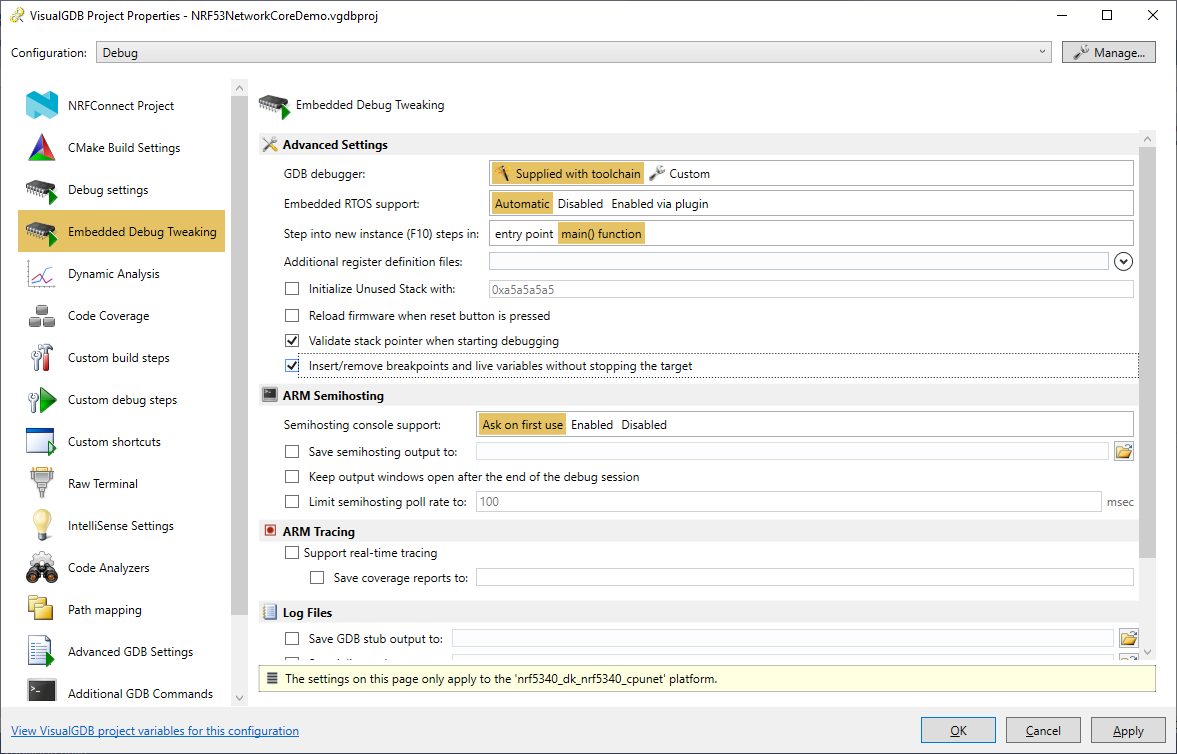Enable Initialize Unused Stack checkbox

click(x=292, y=289)
